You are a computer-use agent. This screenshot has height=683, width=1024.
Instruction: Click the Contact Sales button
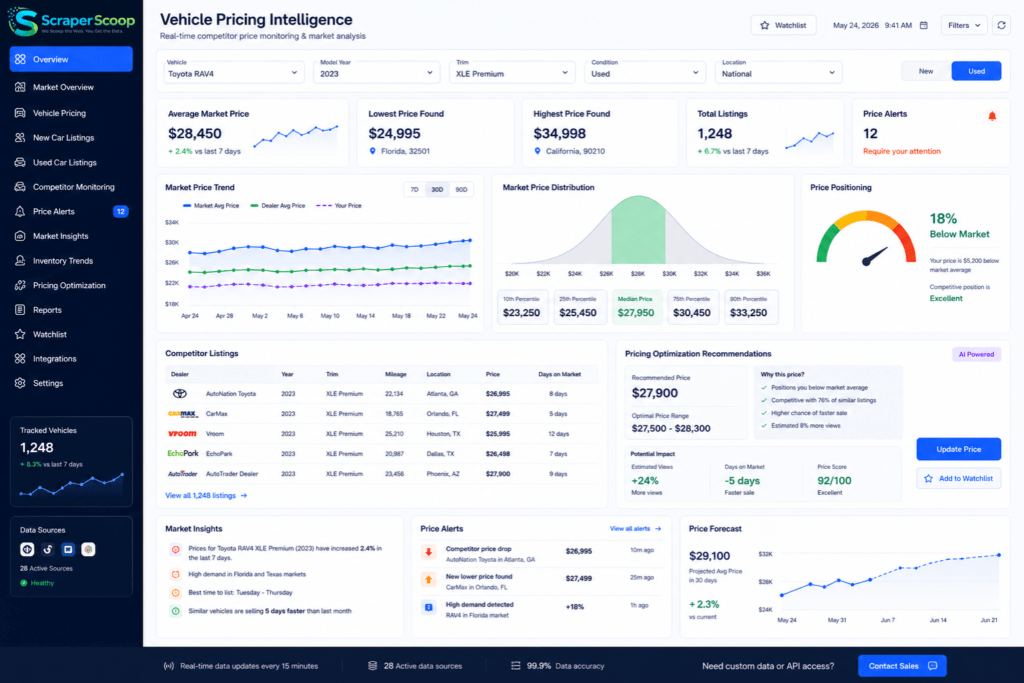pos(902,666)
